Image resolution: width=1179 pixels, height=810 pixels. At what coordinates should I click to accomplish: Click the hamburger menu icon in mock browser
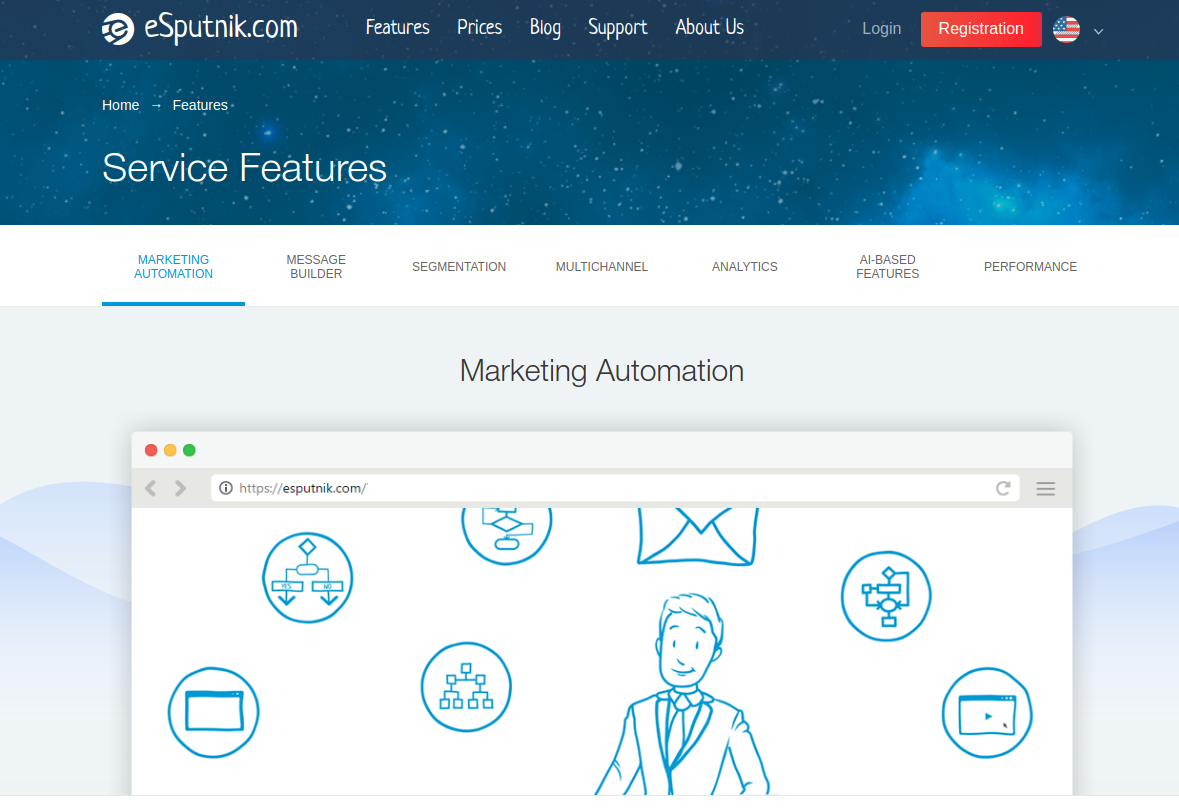tap(1045, 489)
